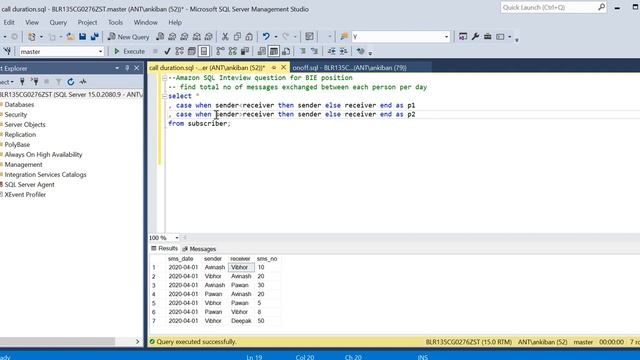Screen dimensions: 640x360
Task: Click the Connect Object Explorer plug icon
Action: click(22, 82)
